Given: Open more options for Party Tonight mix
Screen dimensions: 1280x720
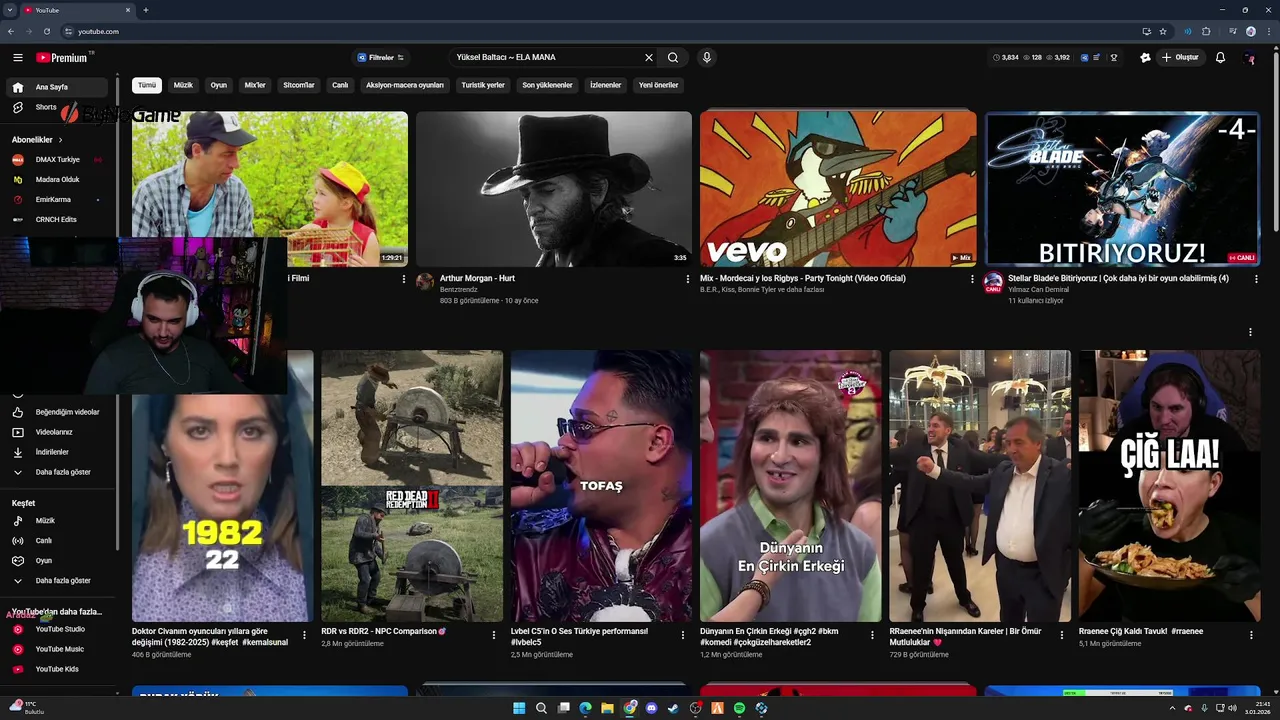Looking at the screenshot, I should tap(971, 279).
